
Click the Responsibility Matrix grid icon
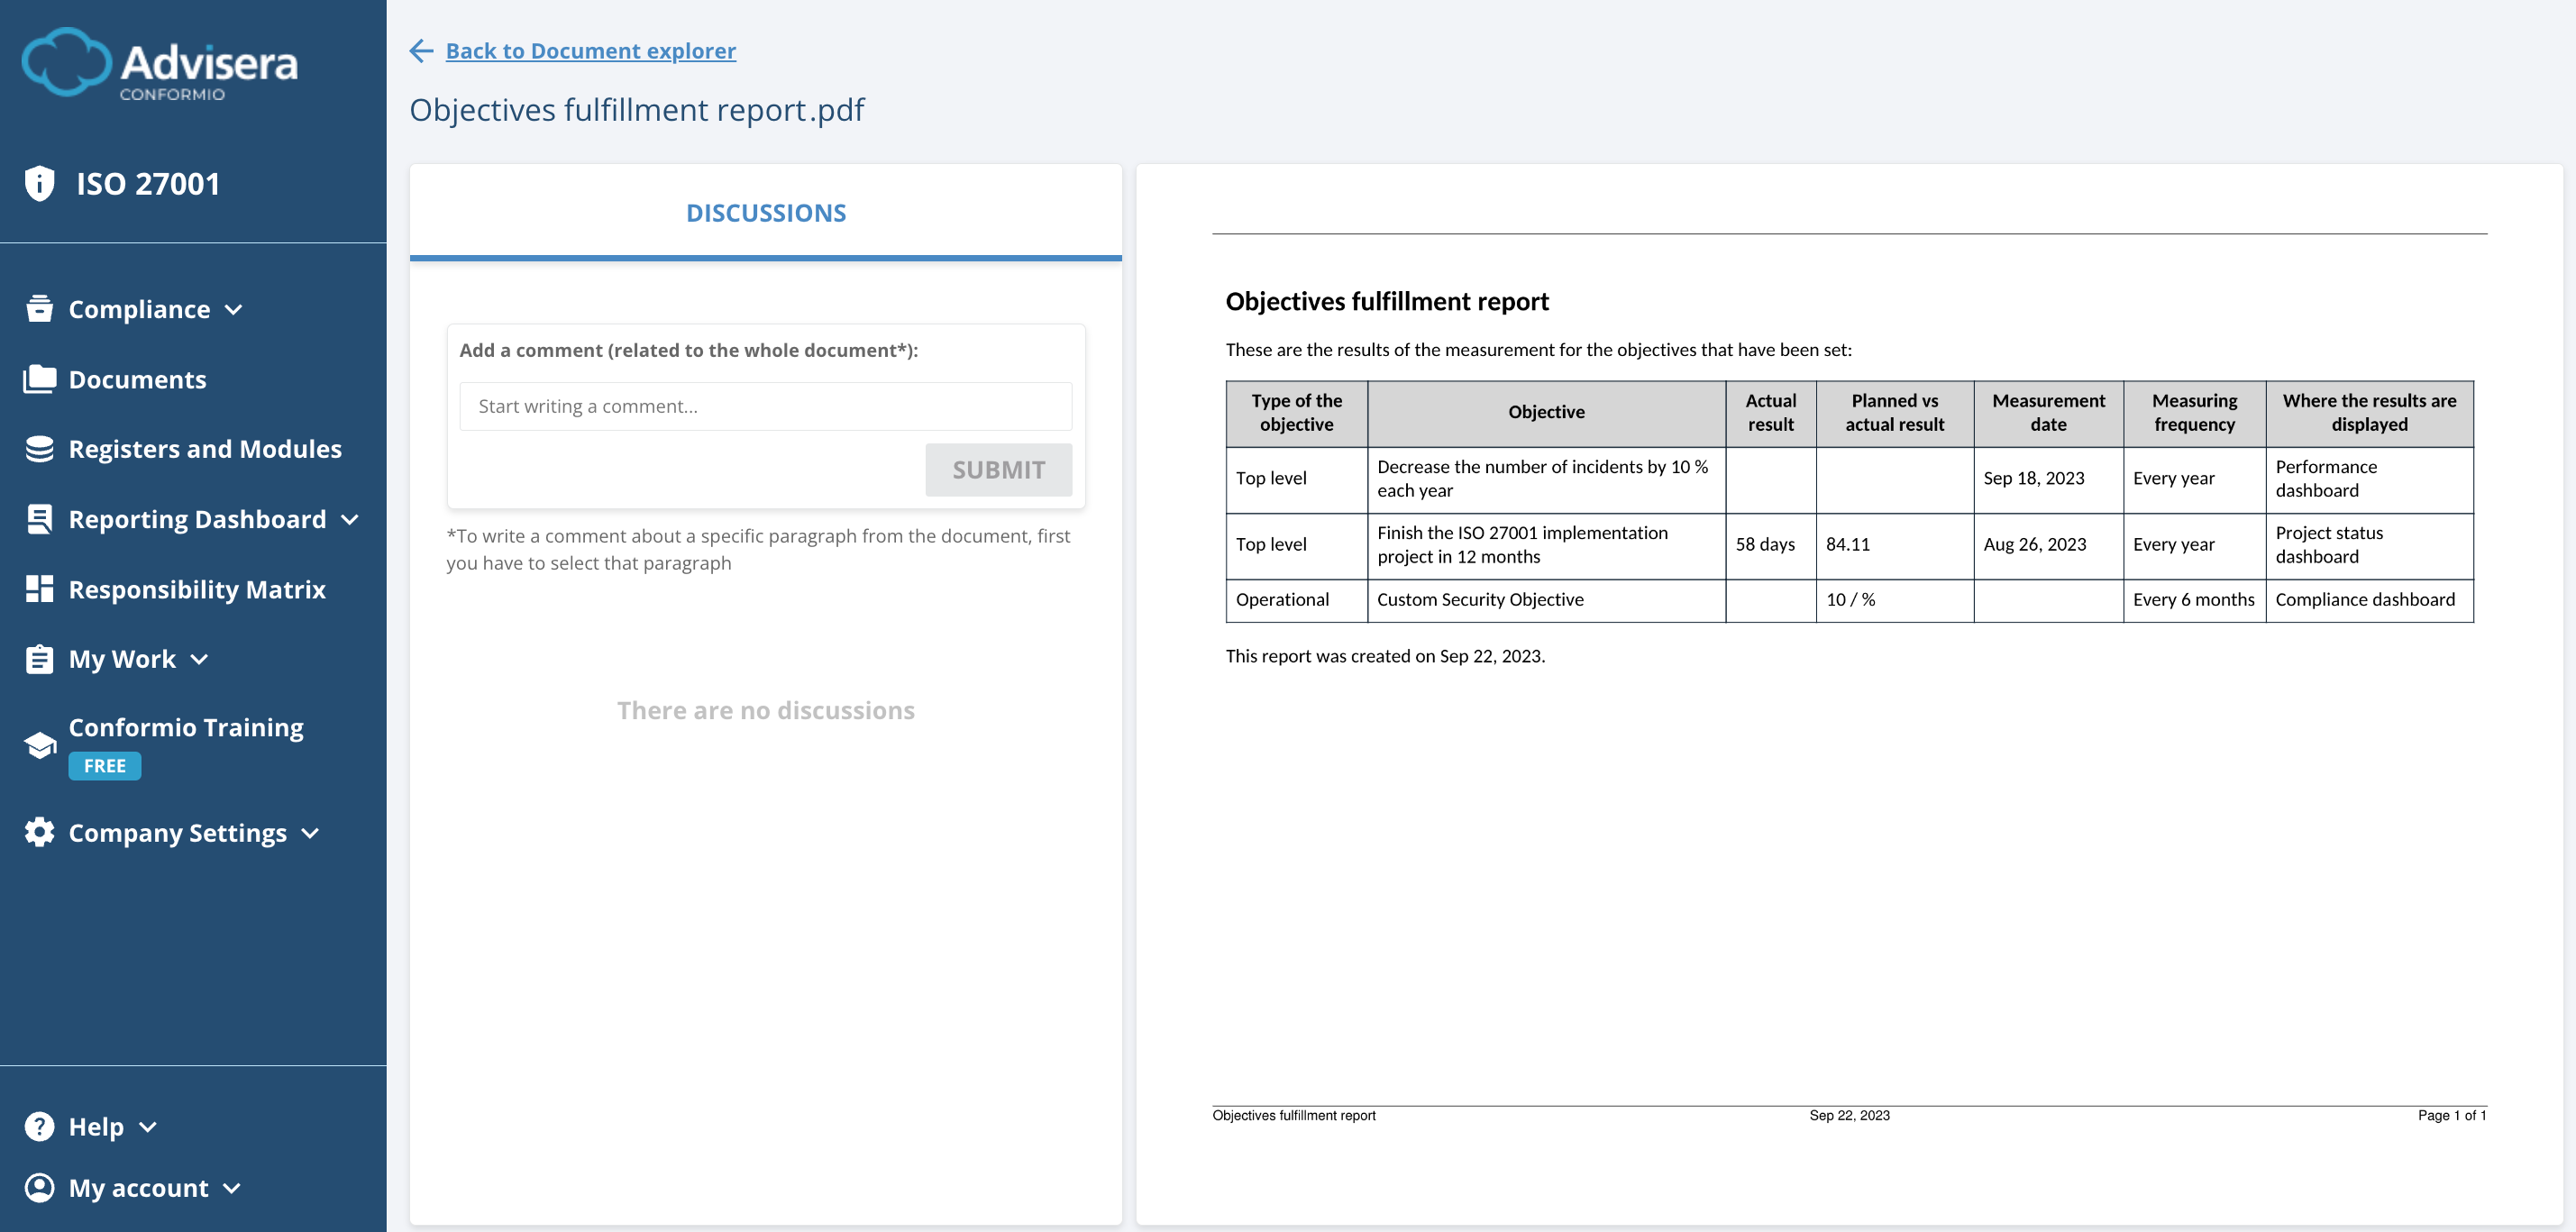(x=38, y=589)
